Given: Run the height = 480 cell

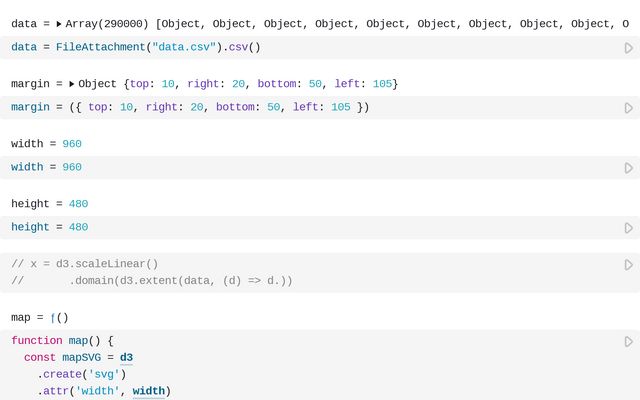Looking at the screenshot, I should pos(628,228).
